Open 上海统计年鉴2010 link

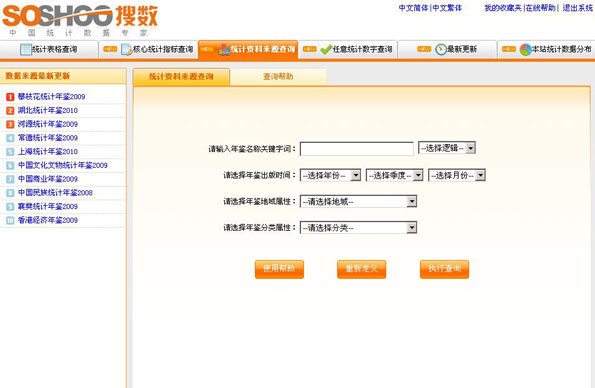48,152
